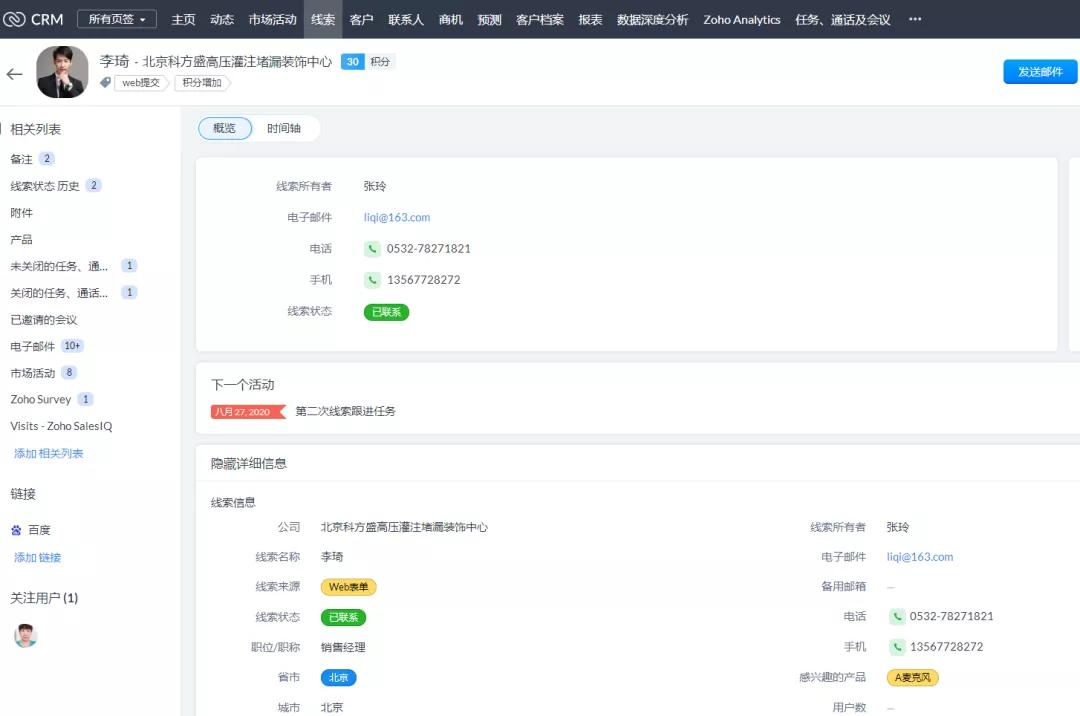Click the tag icon beside web提交
This screenshot has width=1080, height=716.
click(x=105, y=83)
